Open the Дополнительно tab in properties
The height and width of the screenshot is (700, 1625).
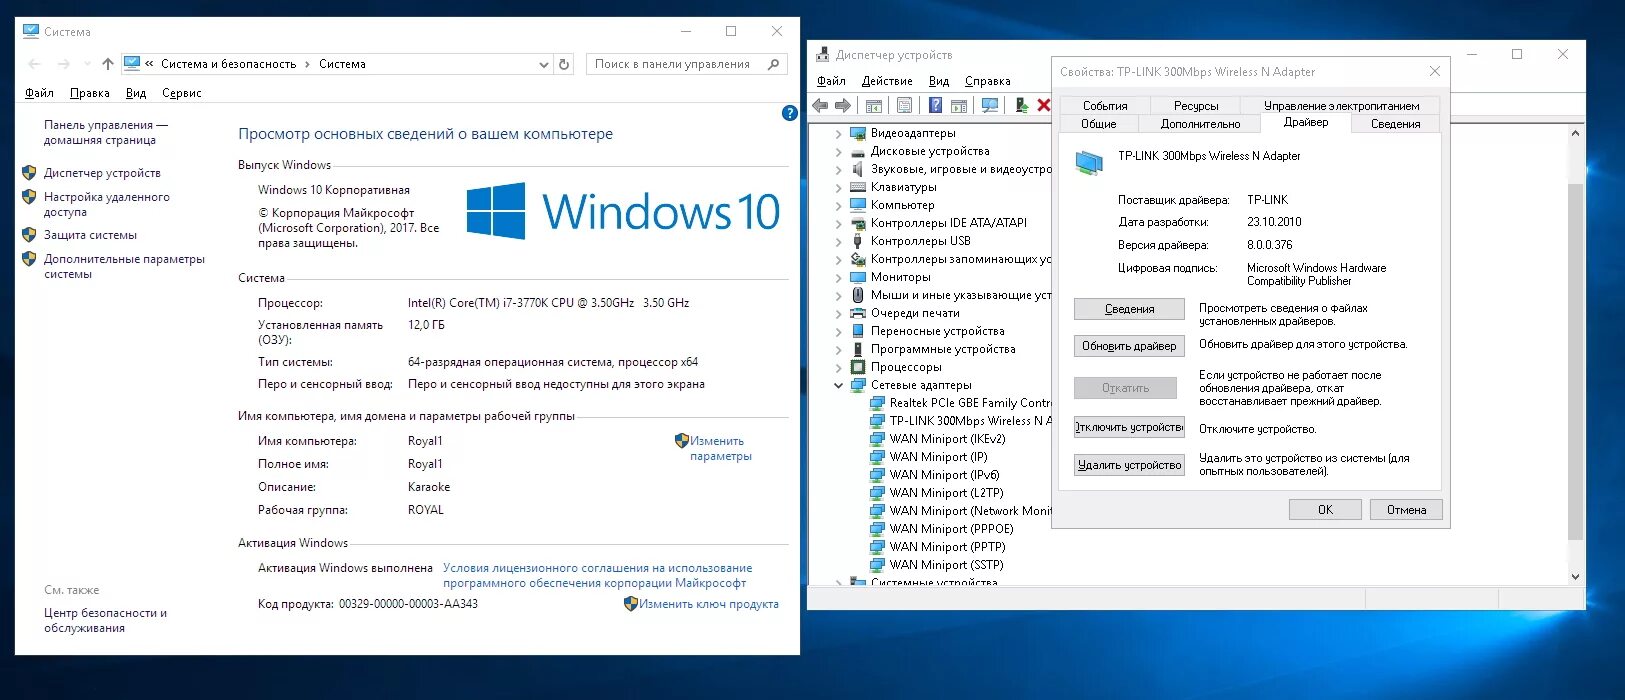tap(1200, 124)
